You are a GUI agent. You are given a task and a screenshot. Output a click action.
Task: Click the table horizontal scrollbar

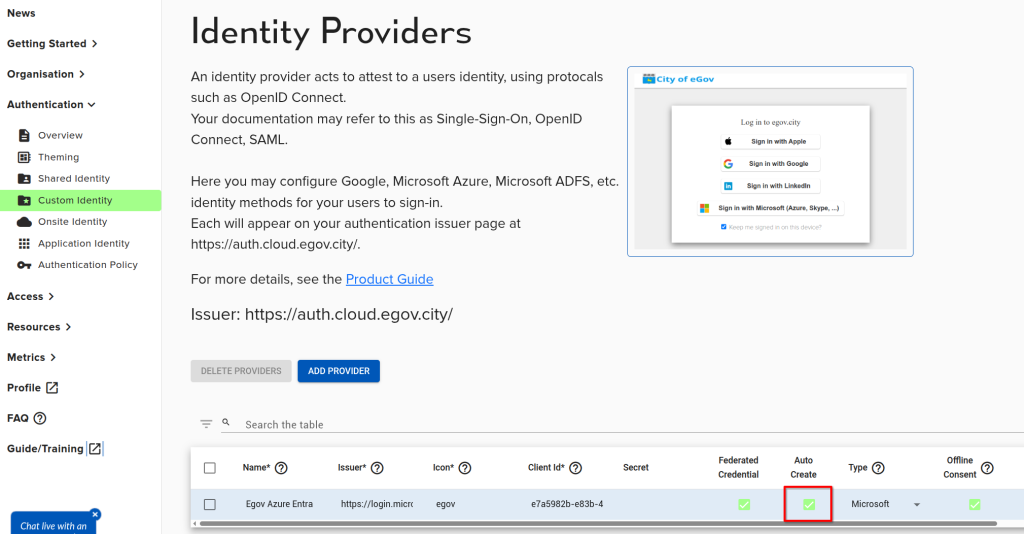tap(598, 524)
